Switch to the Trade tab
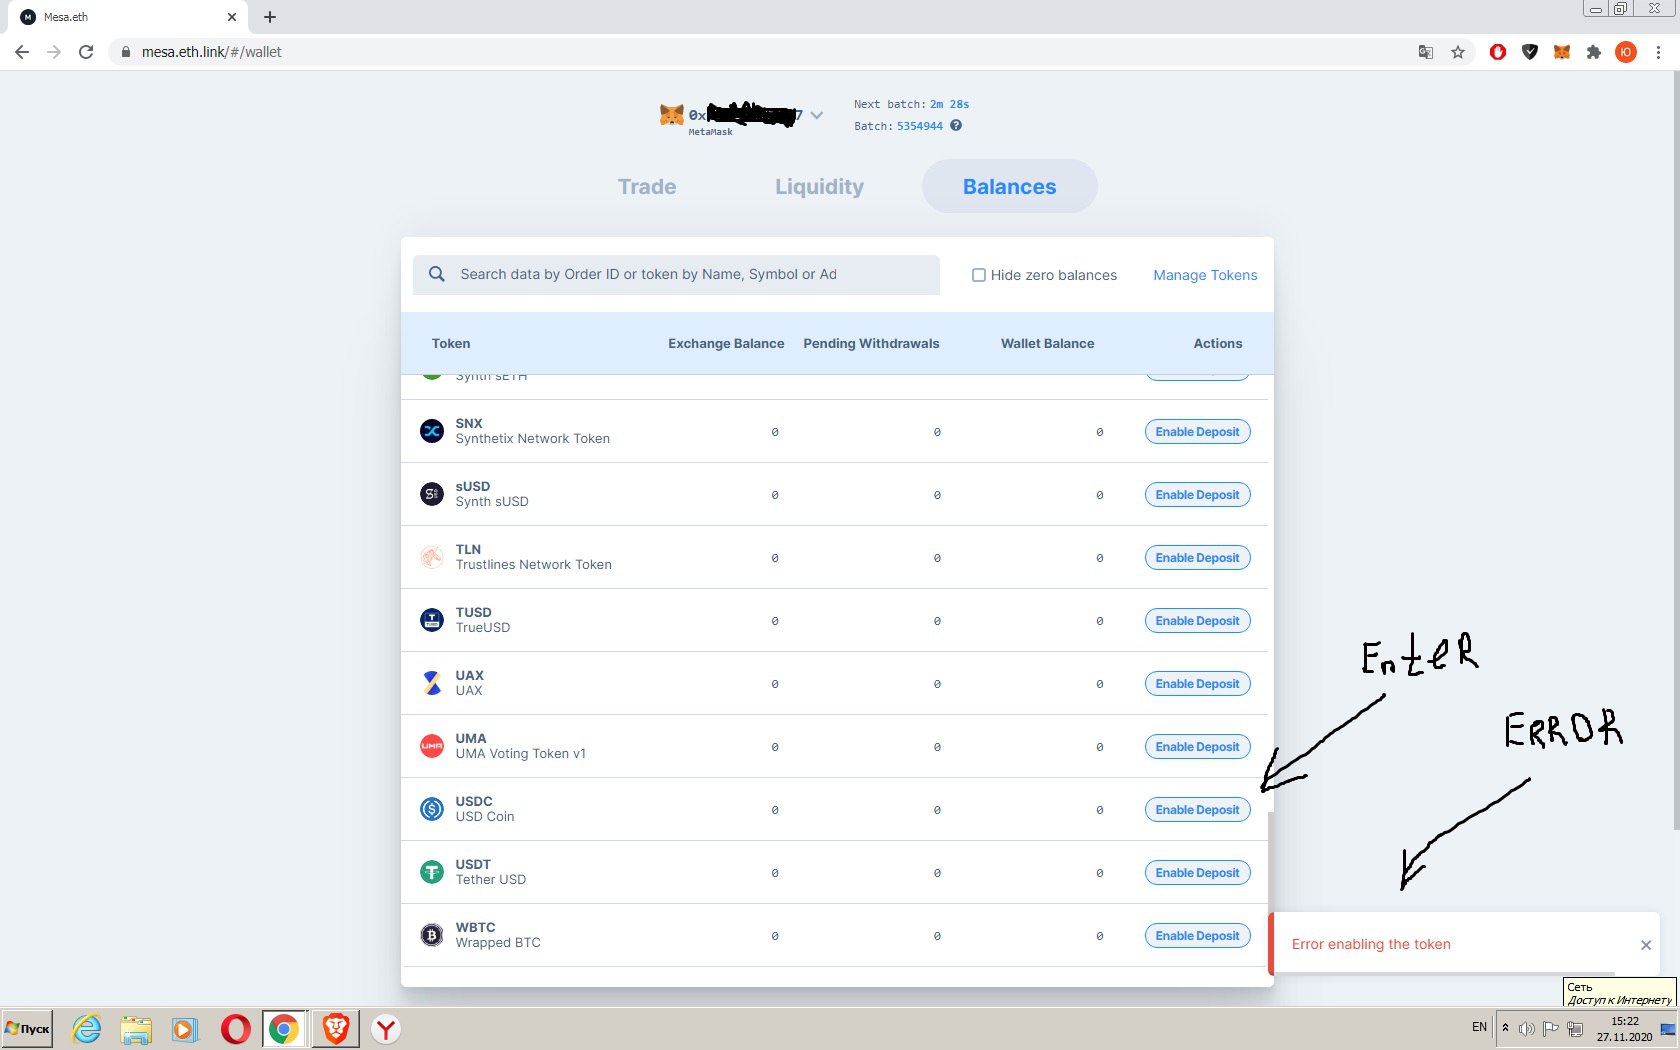 click(647, 186)
